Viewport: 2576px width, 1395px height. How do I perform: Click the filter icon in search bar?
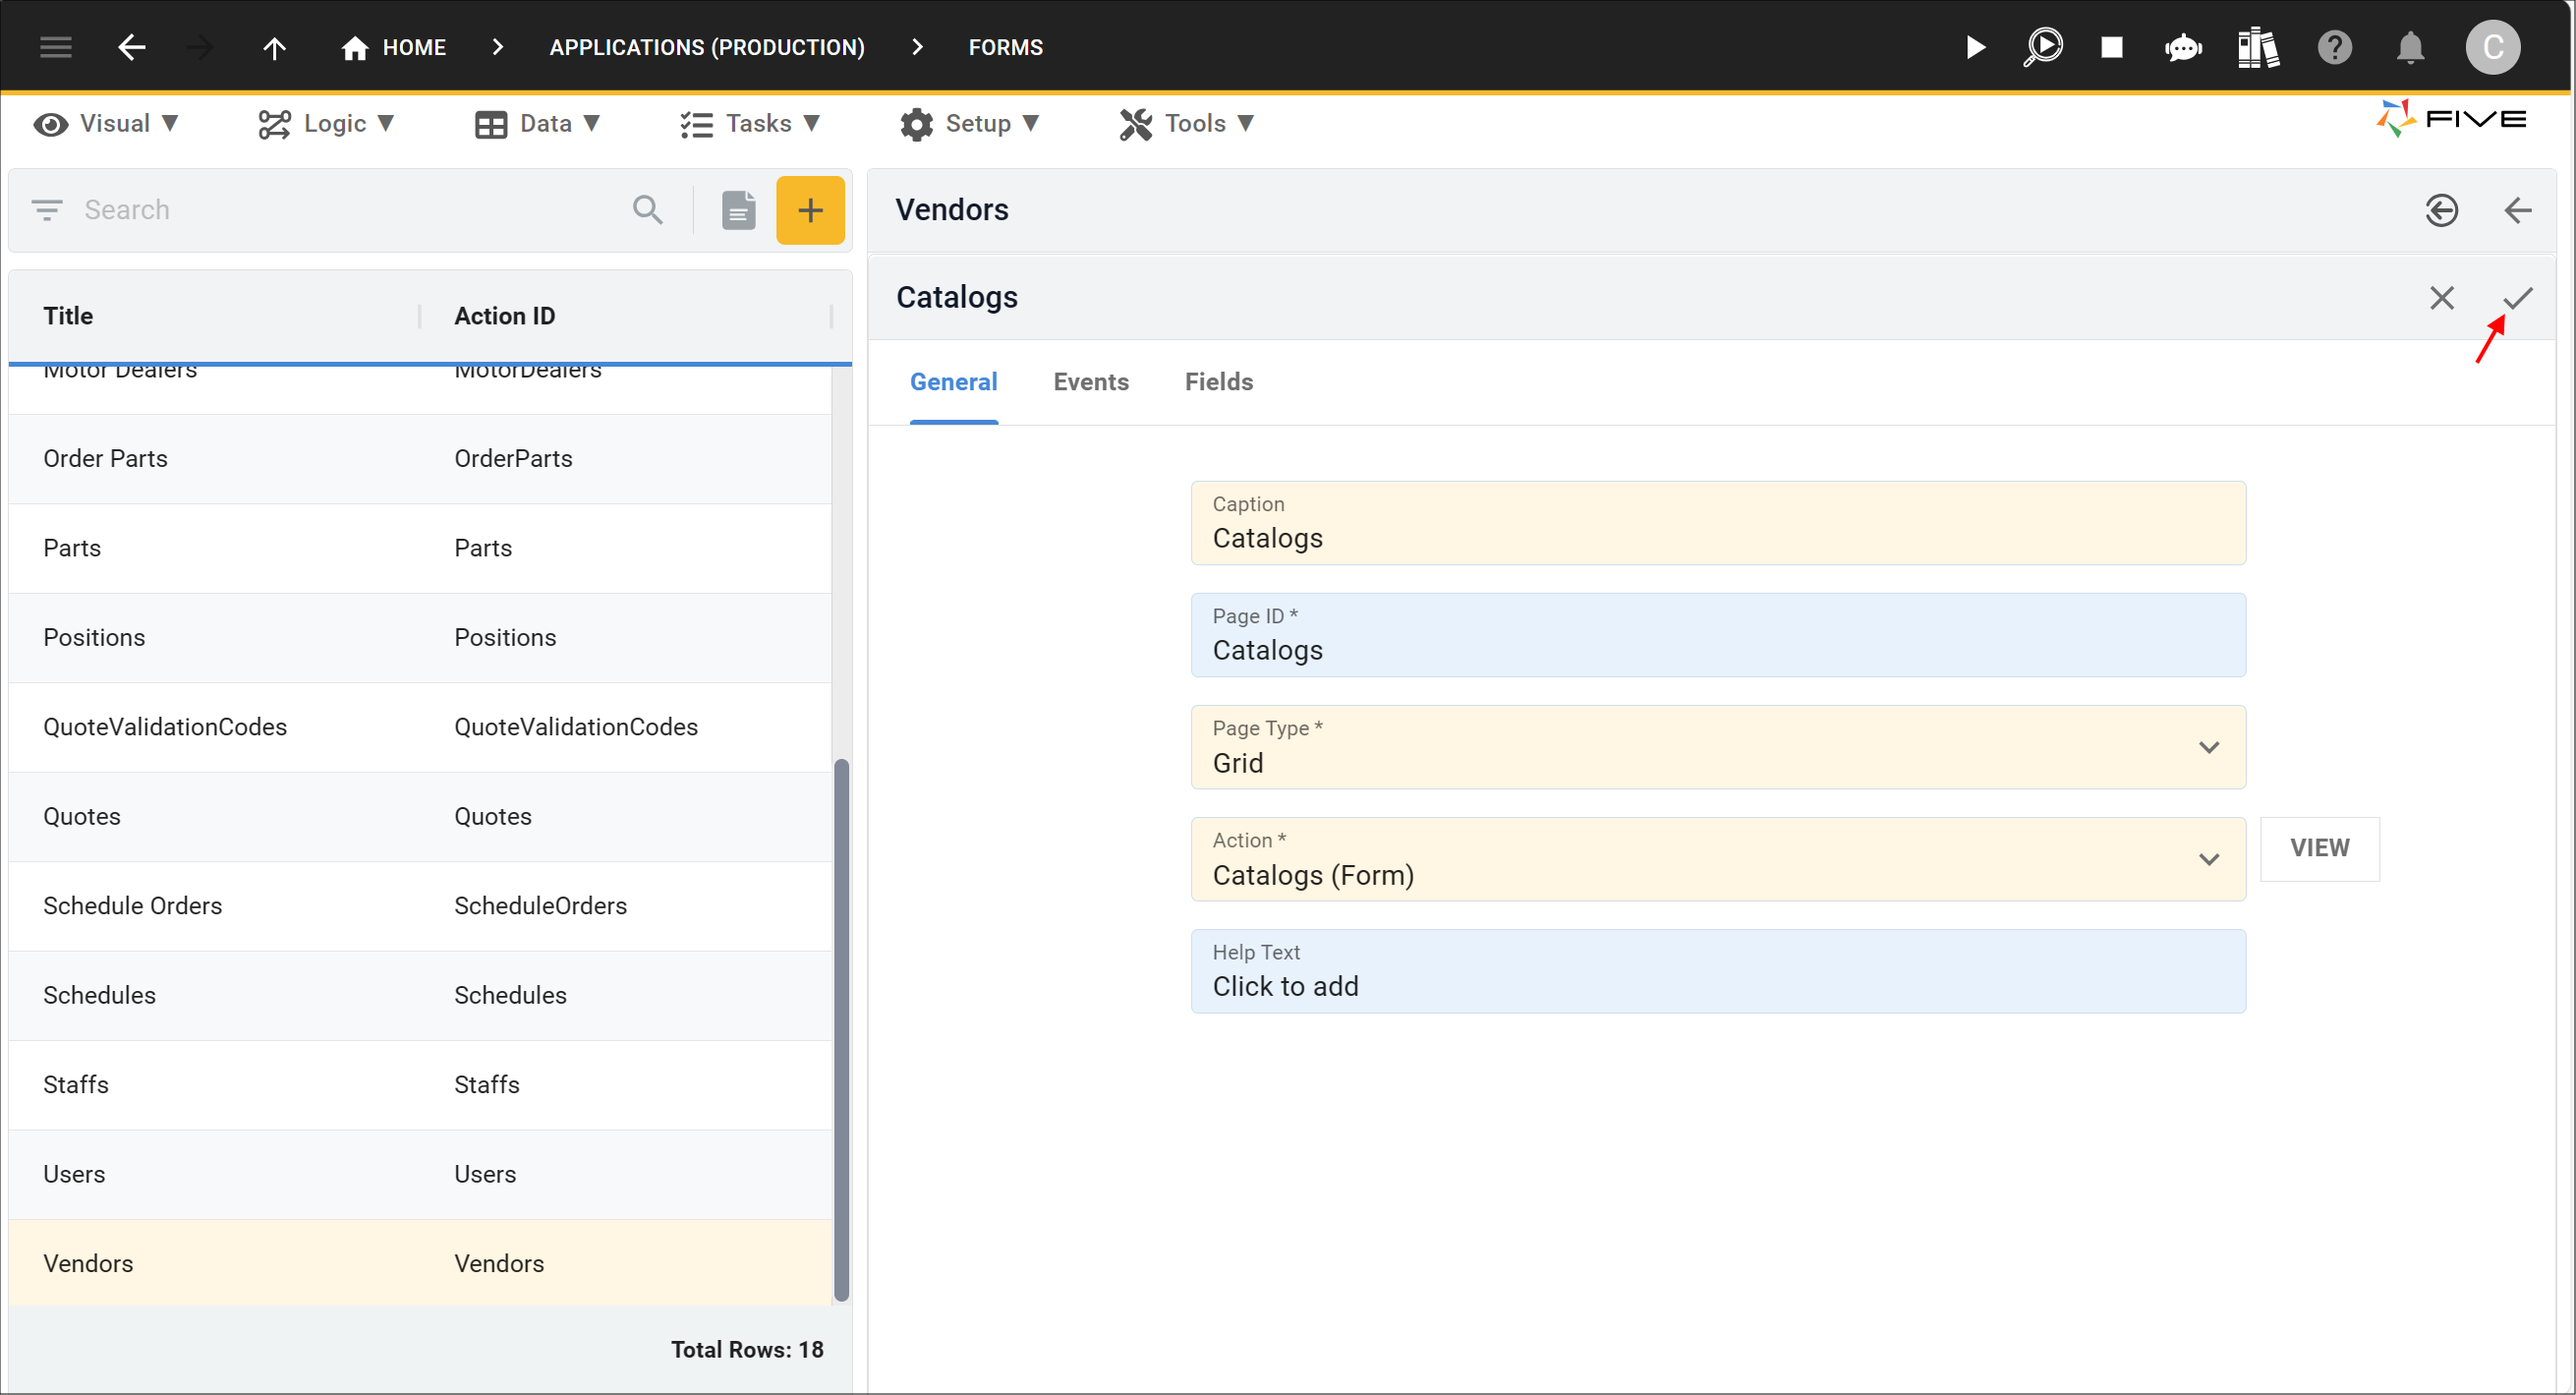[x=47, y=210]
